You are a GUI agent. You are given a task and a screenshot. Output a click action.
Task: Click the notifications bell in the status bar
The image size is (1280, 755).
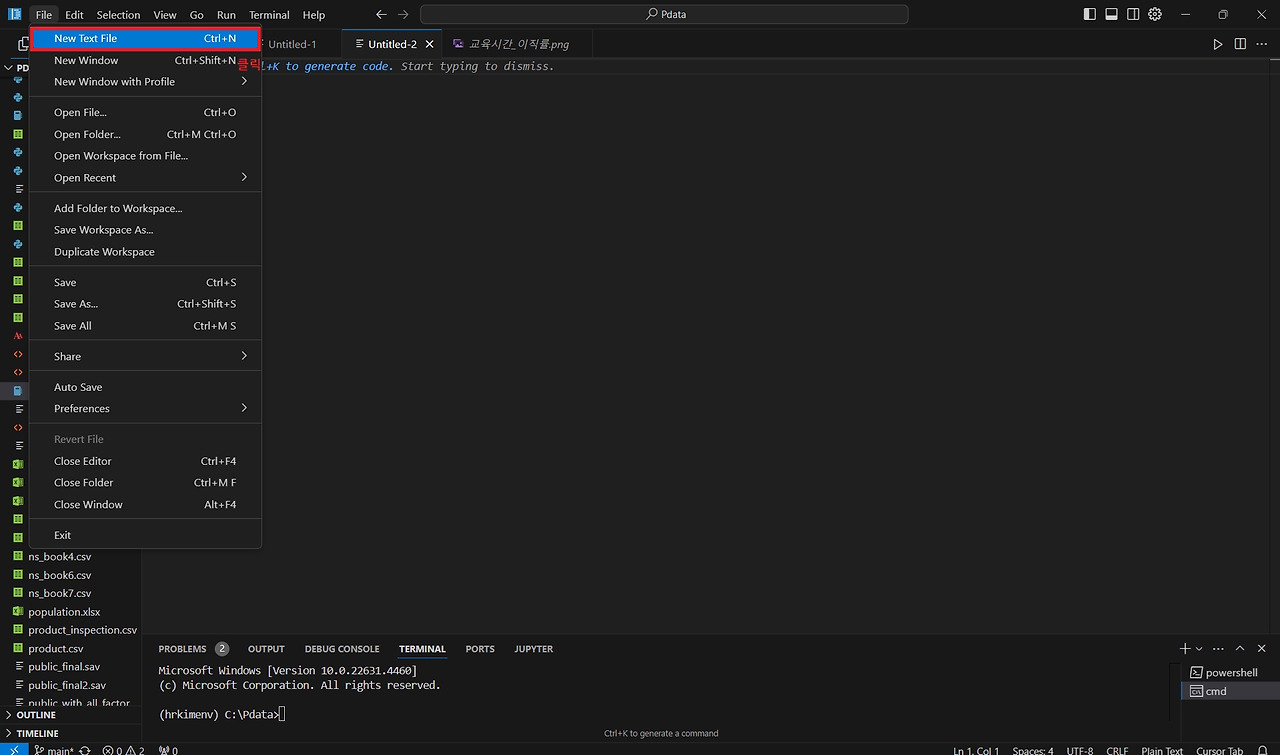1262,750
